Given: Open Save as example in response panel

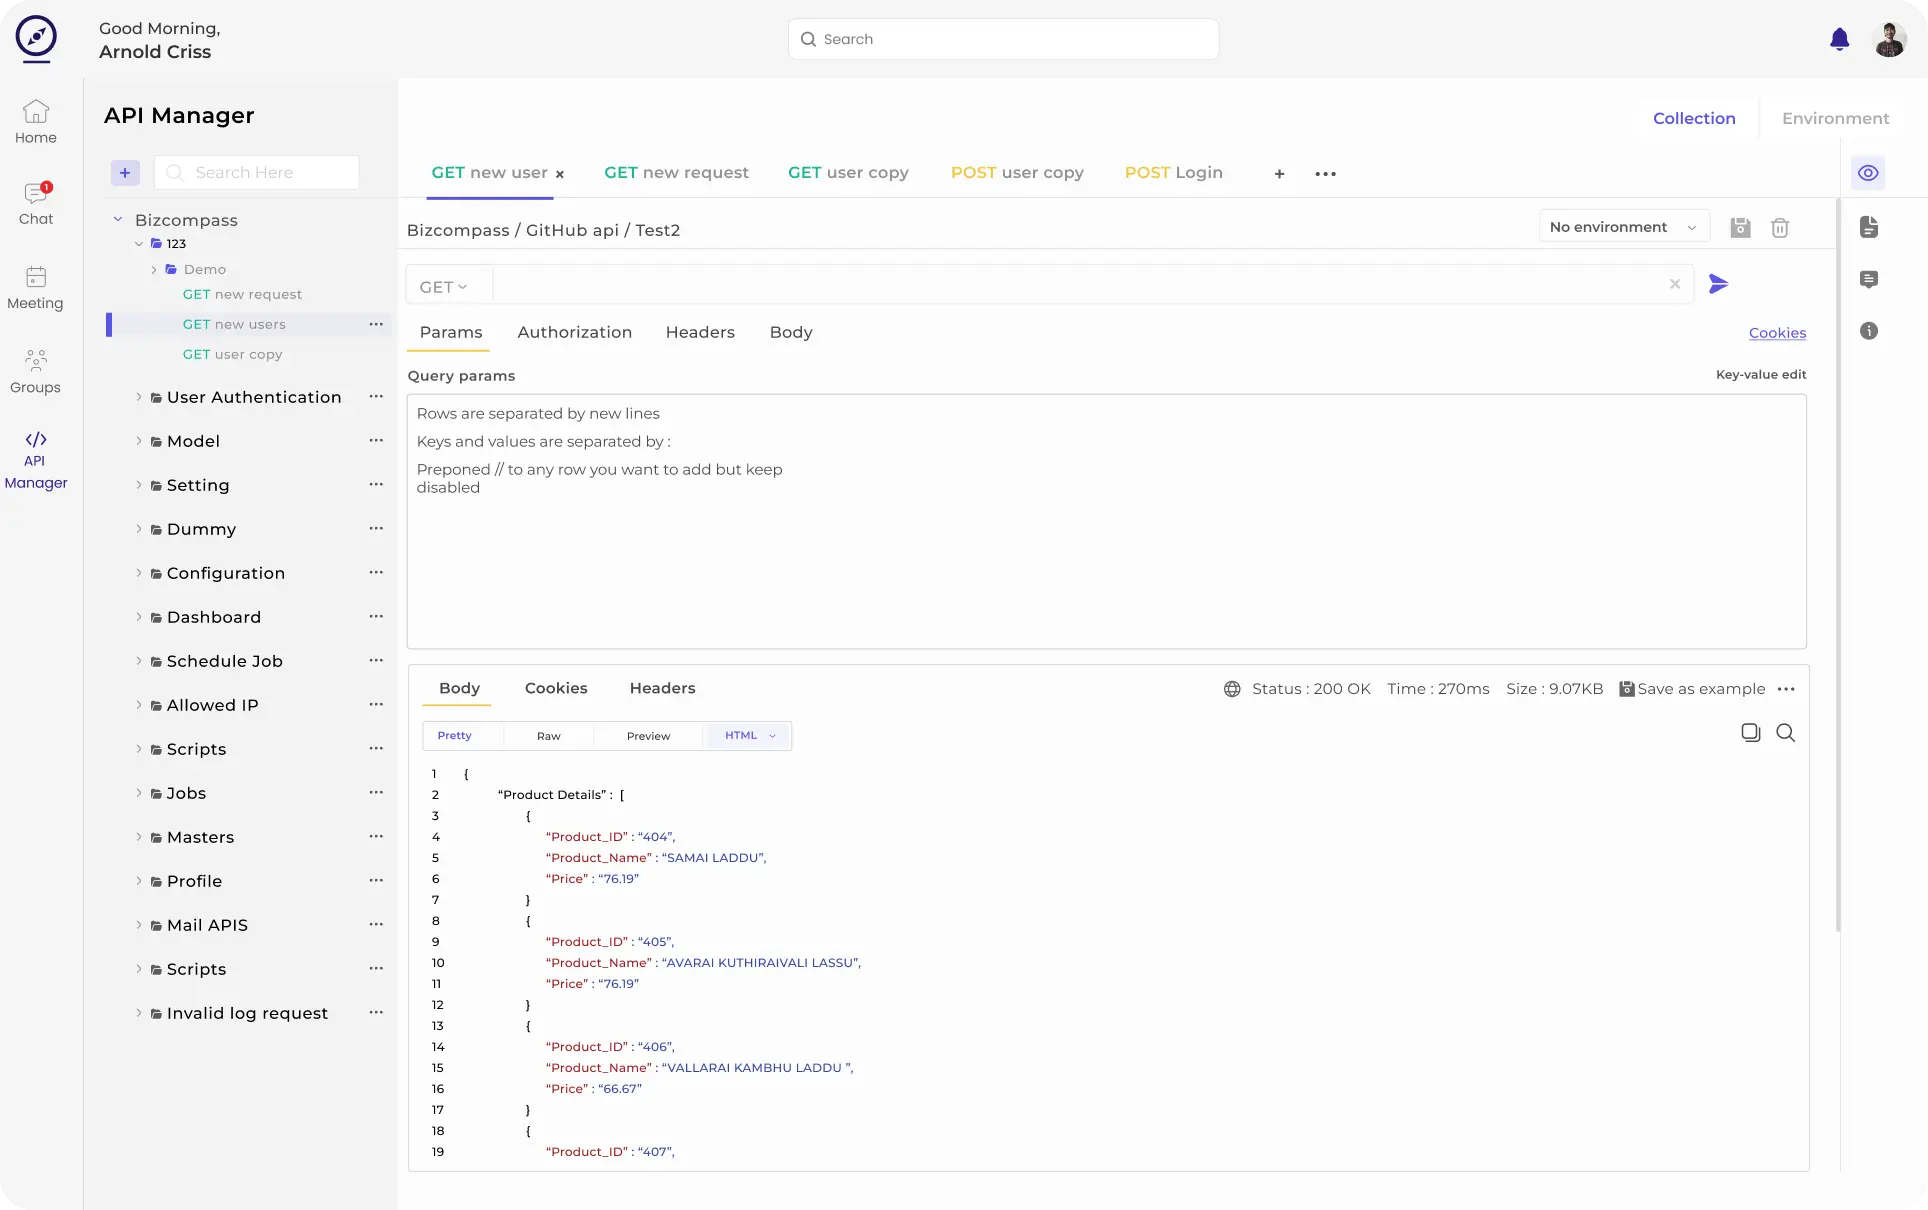Looking at the screenshot, I should pyautogui.click(x=1700, y=689).
